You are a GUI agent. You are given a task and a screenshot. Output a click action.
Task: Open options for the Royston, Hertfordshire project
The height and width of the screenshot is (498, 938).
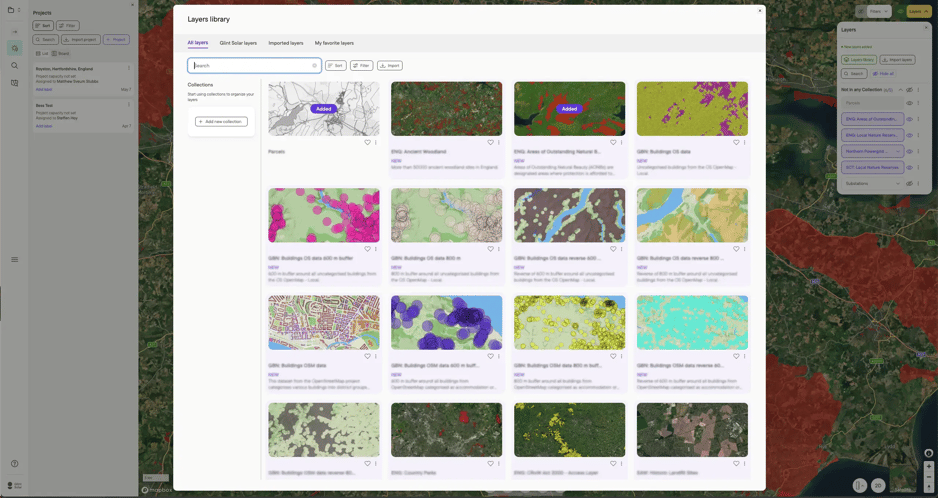[129, 68]
